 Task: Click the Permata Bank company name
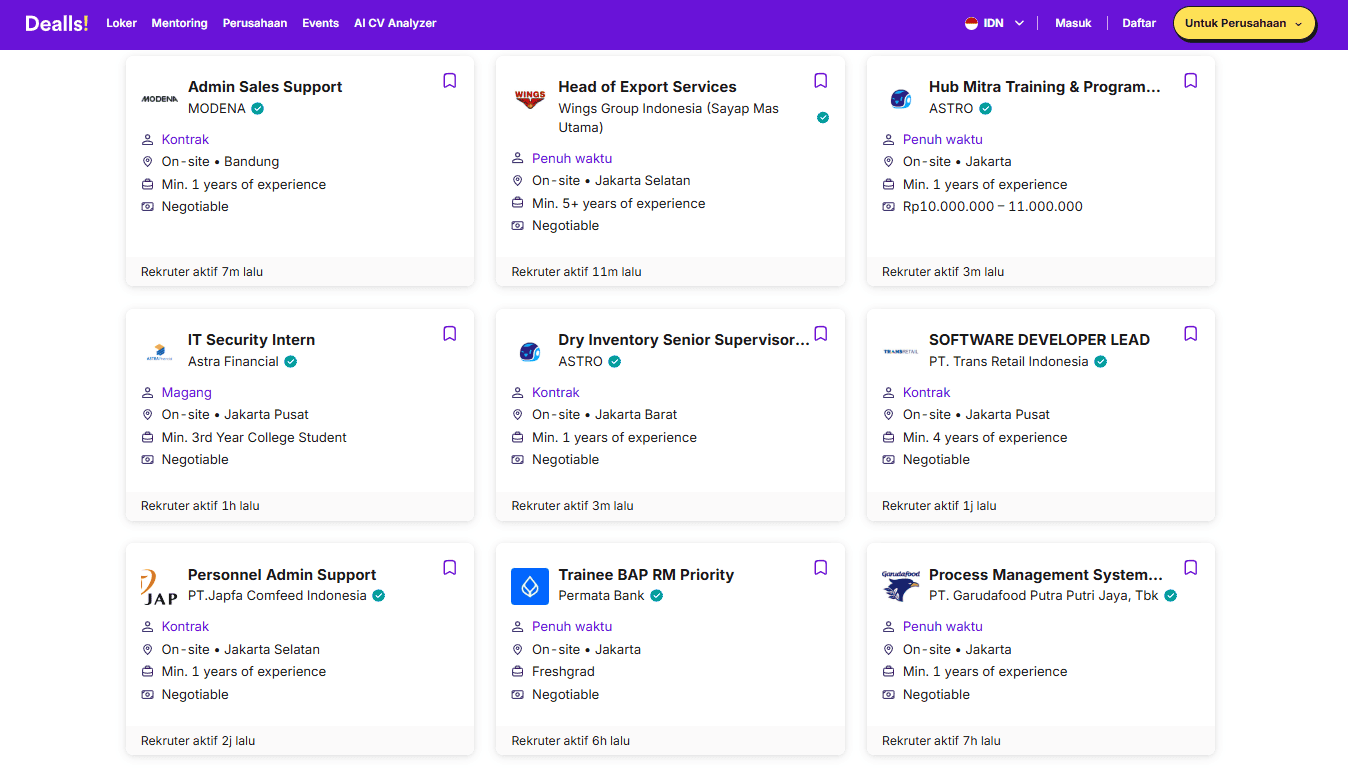click(601, 596)
